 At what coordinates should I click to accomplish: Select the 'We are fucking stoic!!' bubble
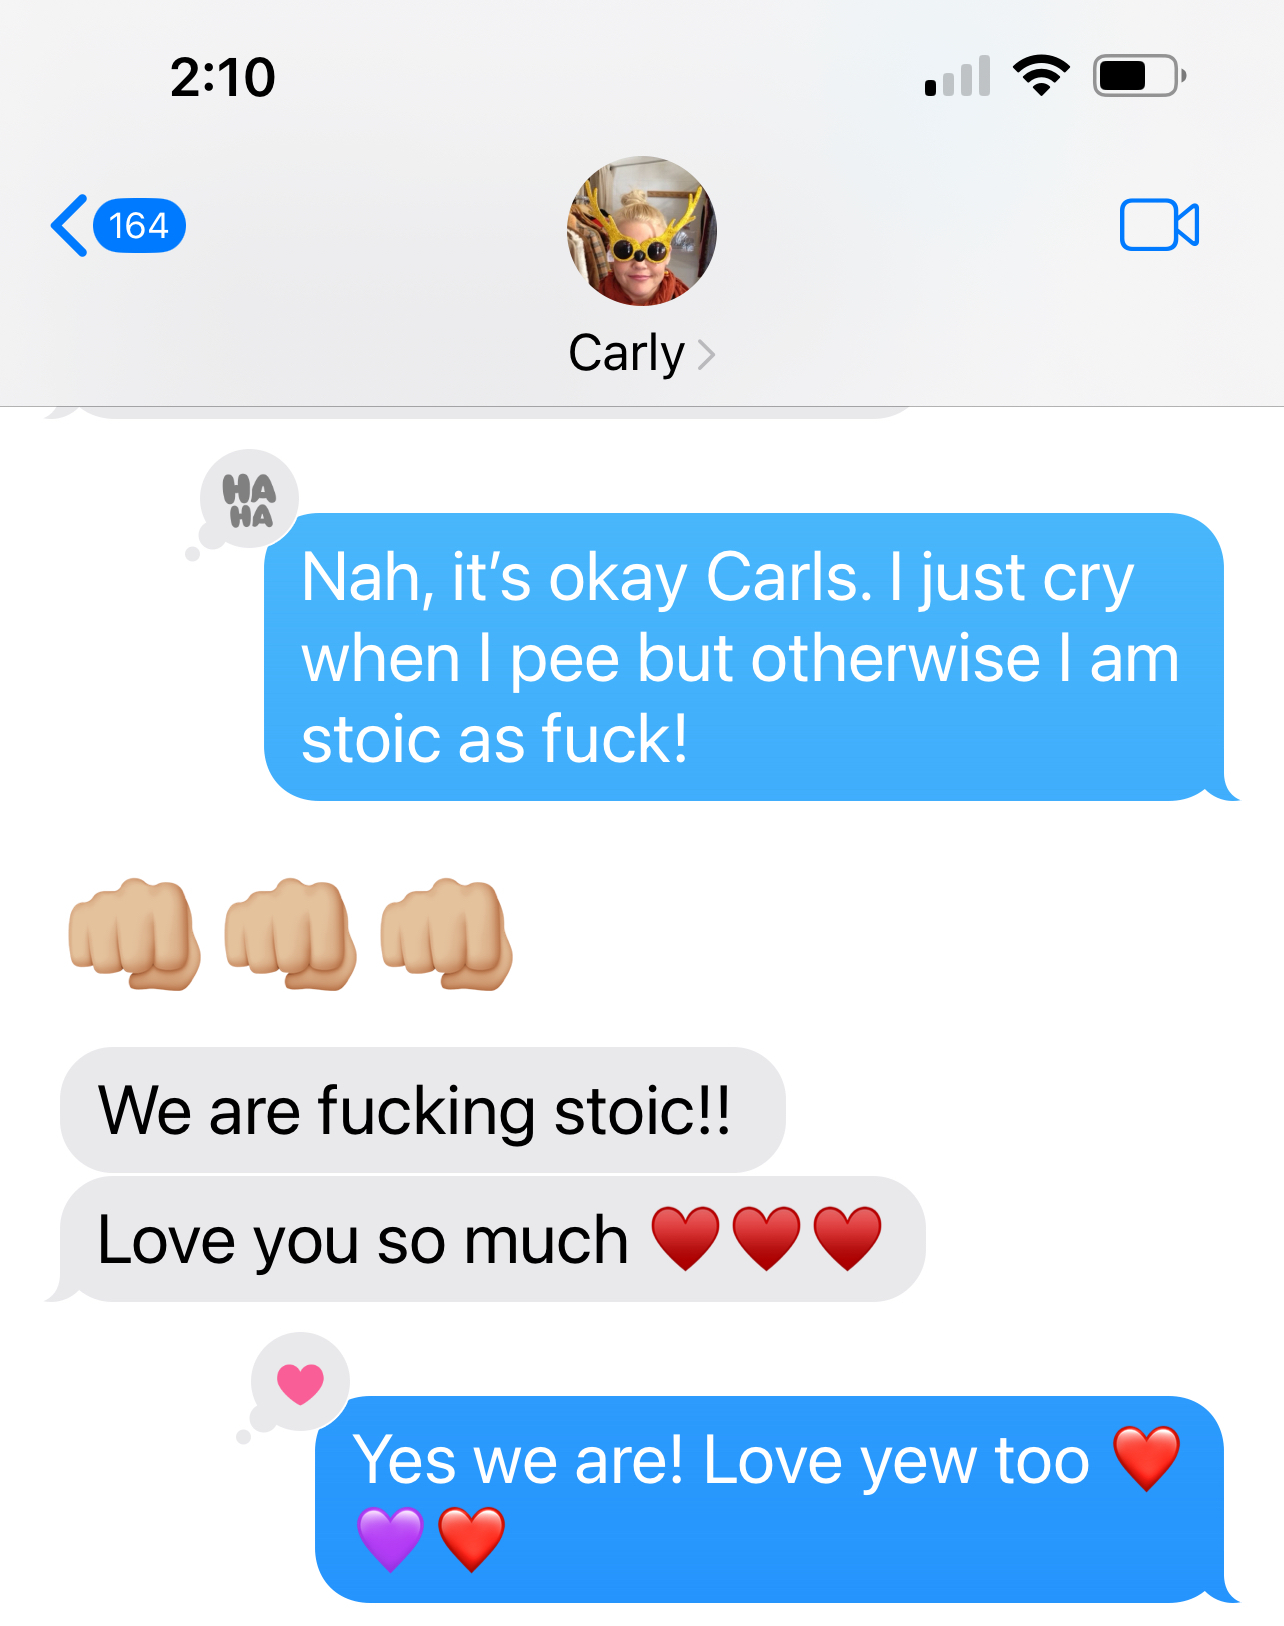[423, 1110]
